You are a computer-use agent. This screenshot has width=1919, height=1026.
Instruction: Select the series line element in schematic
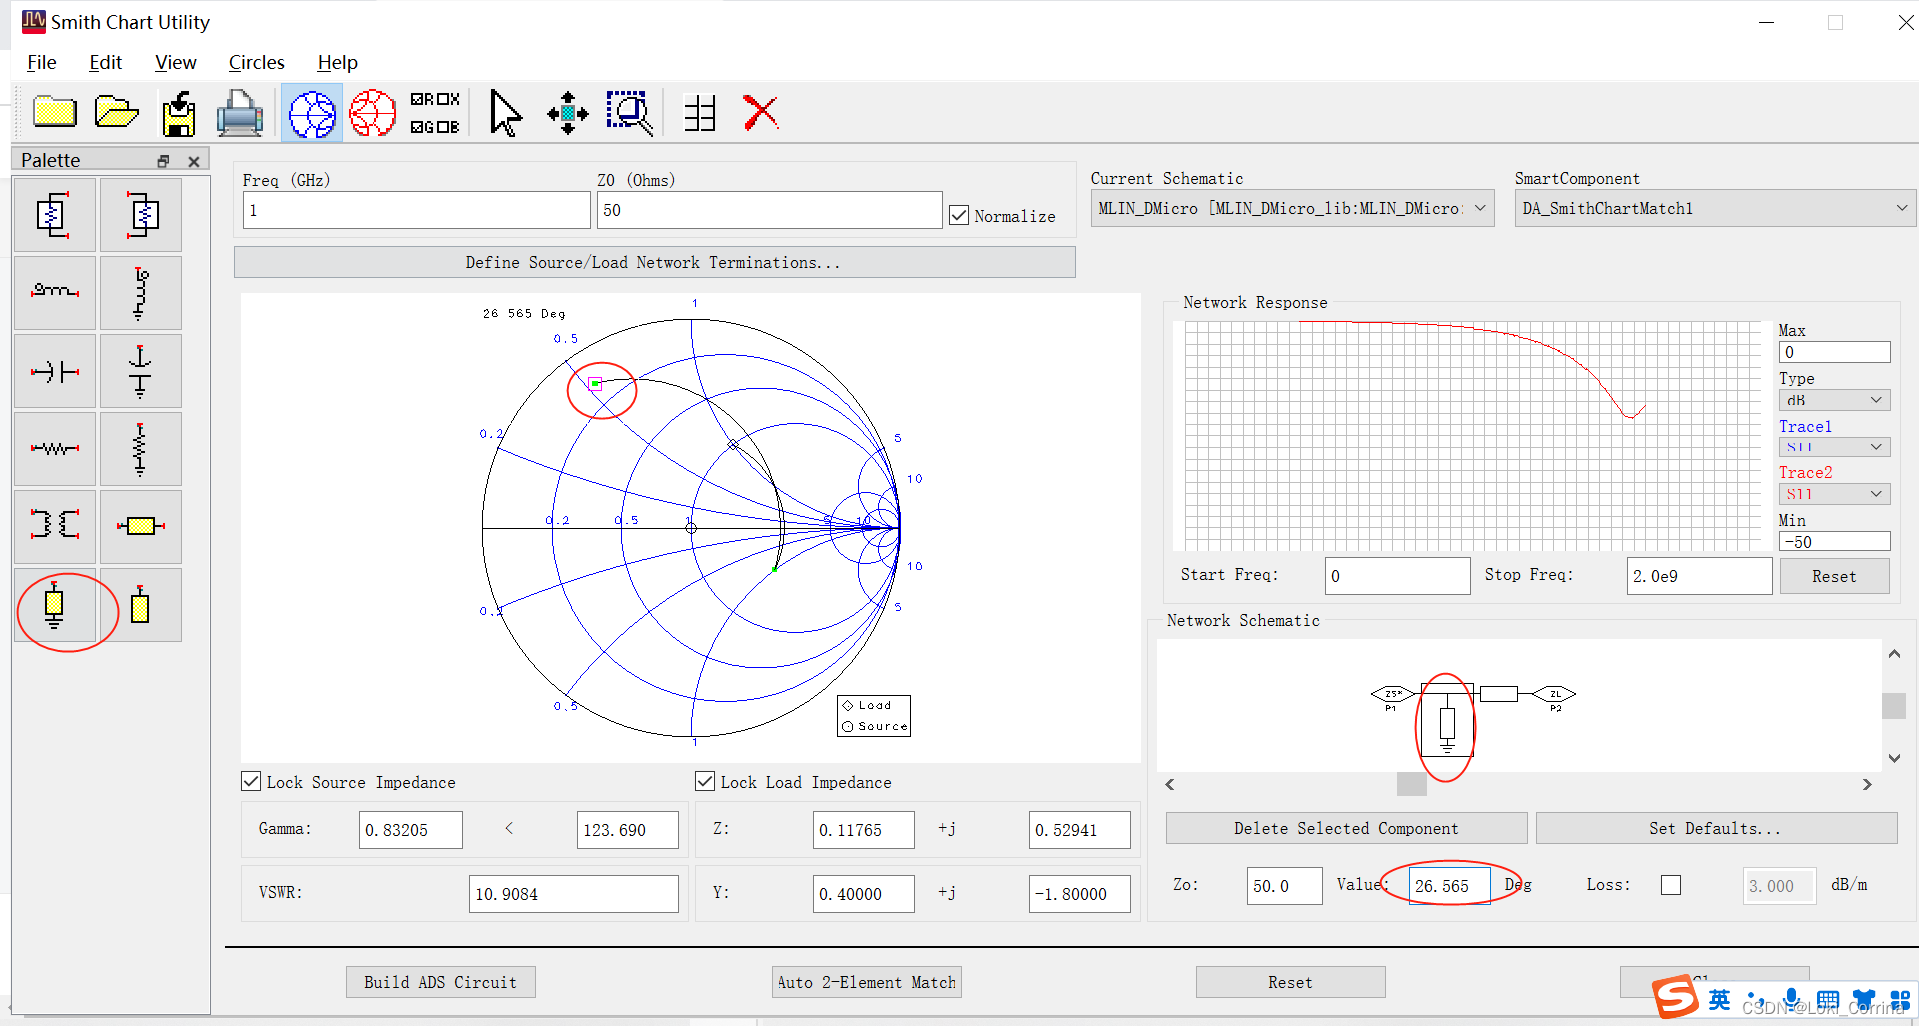coord(1499,694)
